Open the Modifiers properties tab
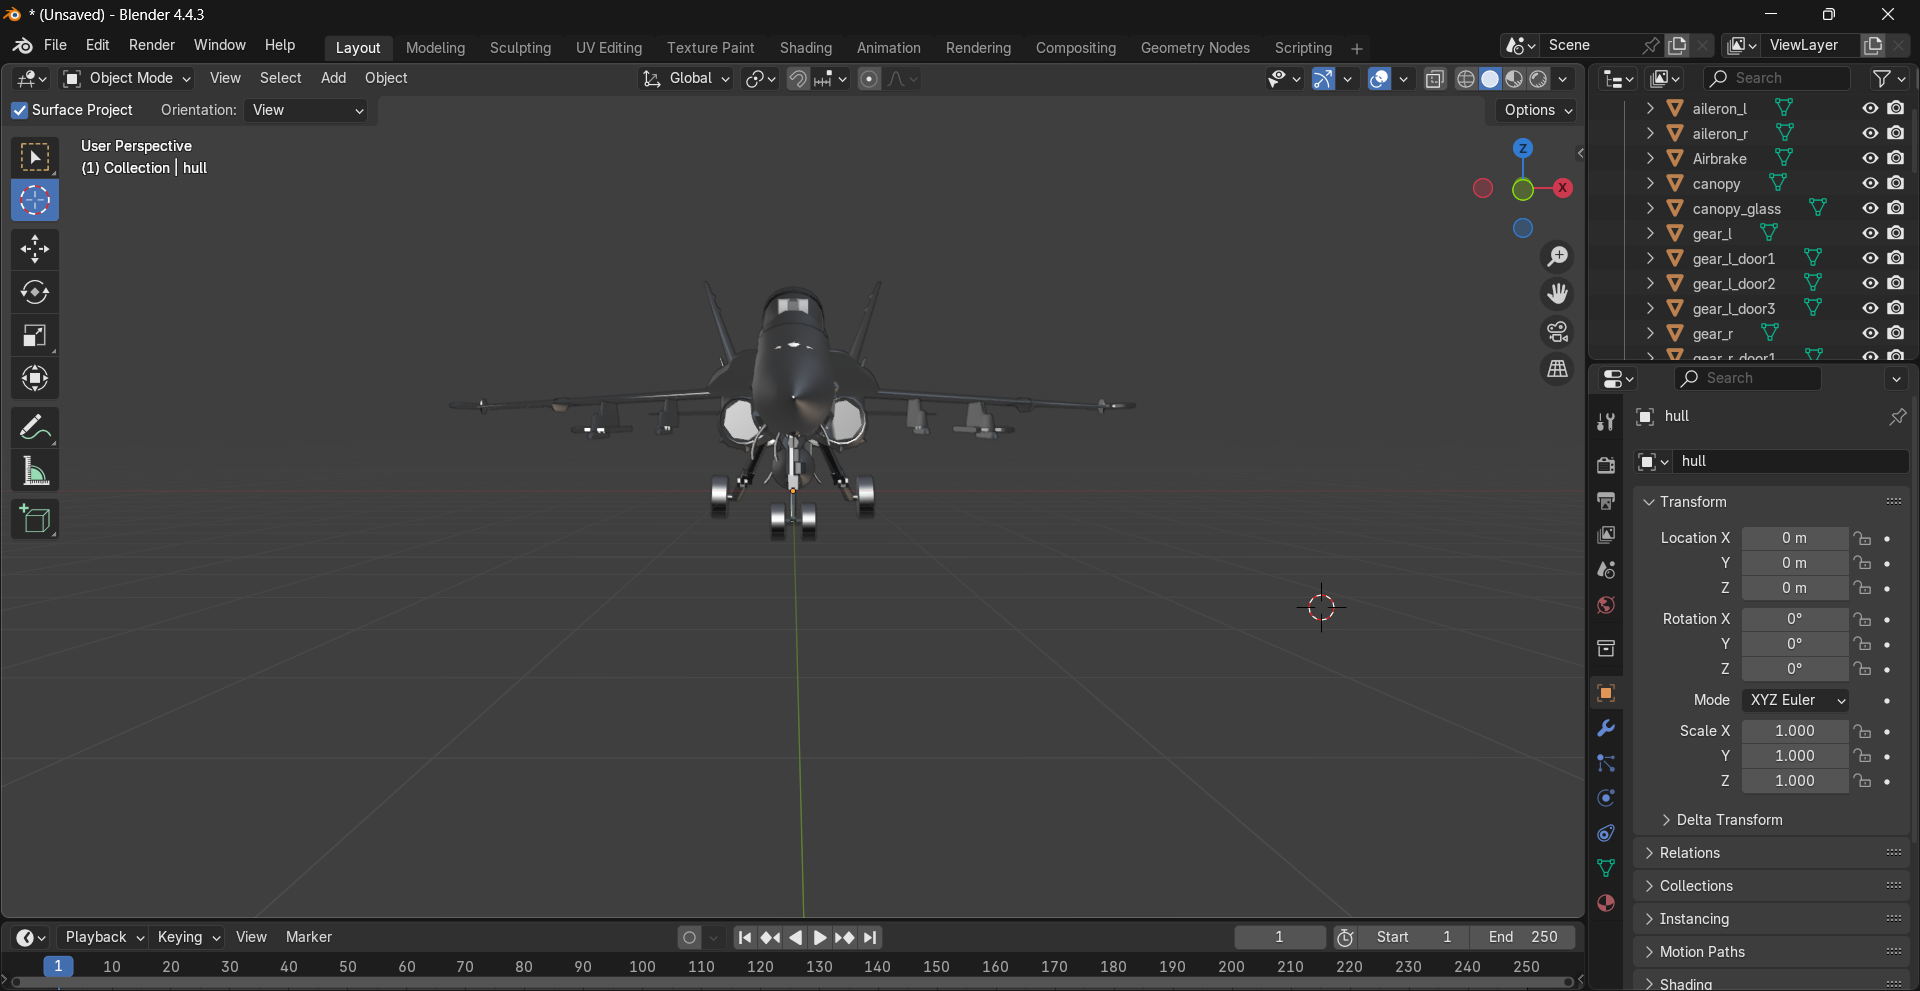Viewport: 1920px width, 991px height. tap(1606, 728)
